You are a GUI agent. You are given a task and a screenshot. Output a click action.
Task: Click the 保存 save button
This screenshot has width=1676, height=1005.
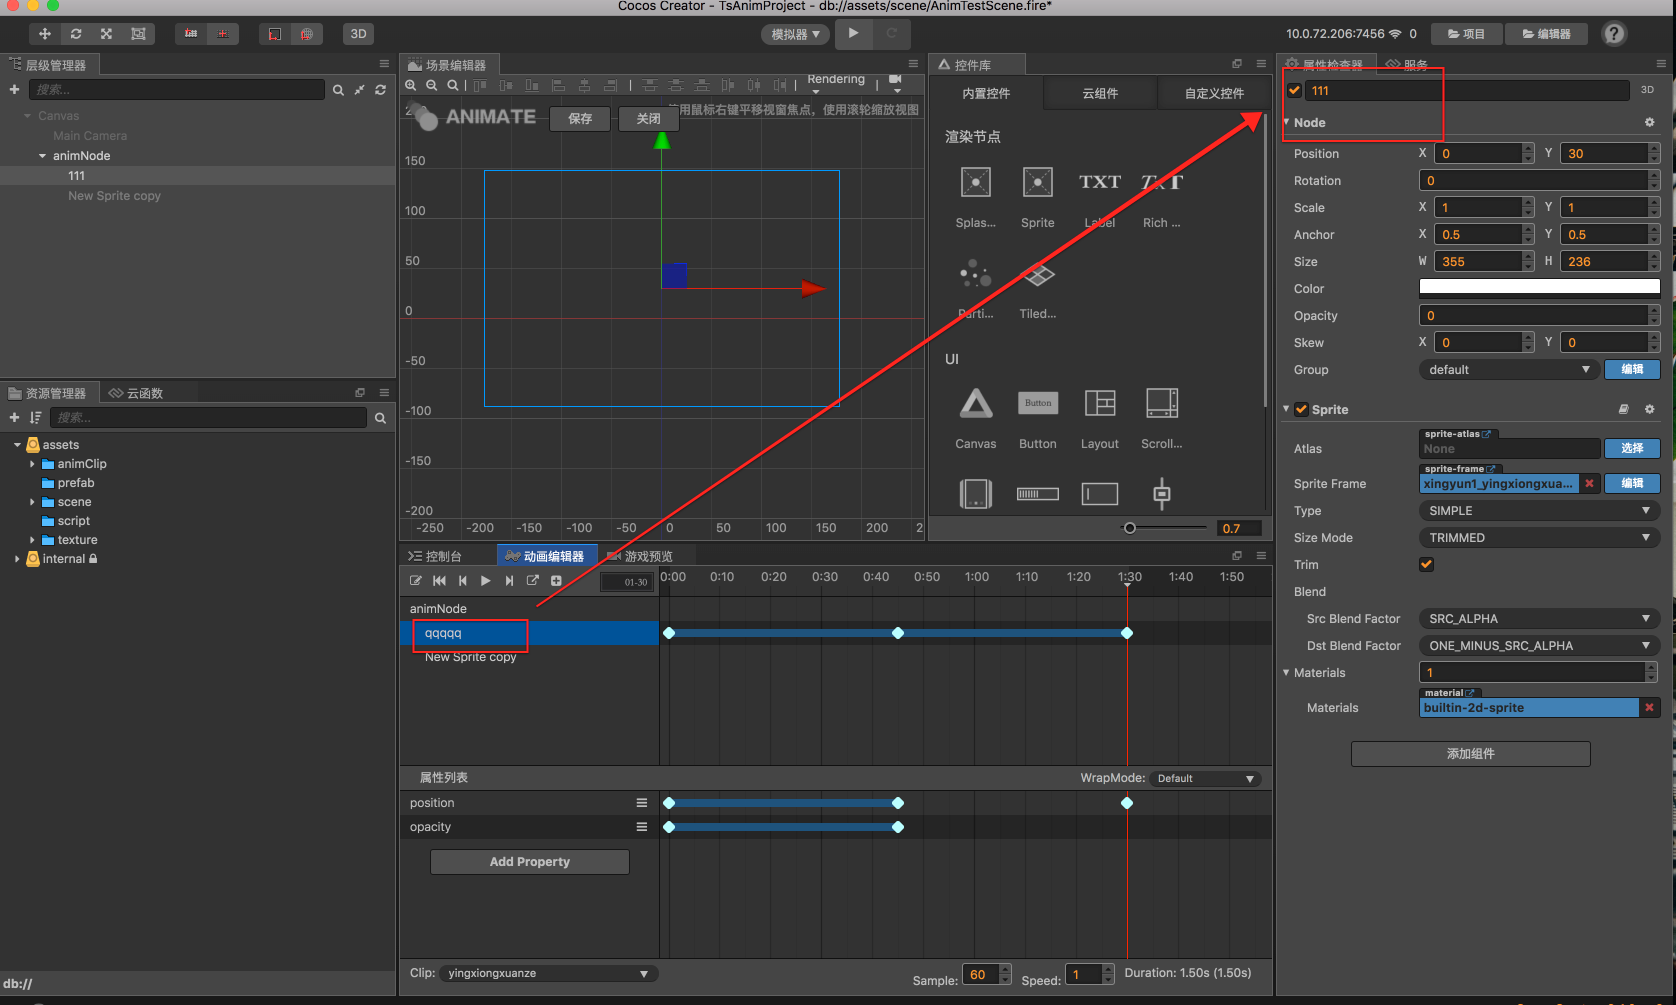(x=580, y=119)
